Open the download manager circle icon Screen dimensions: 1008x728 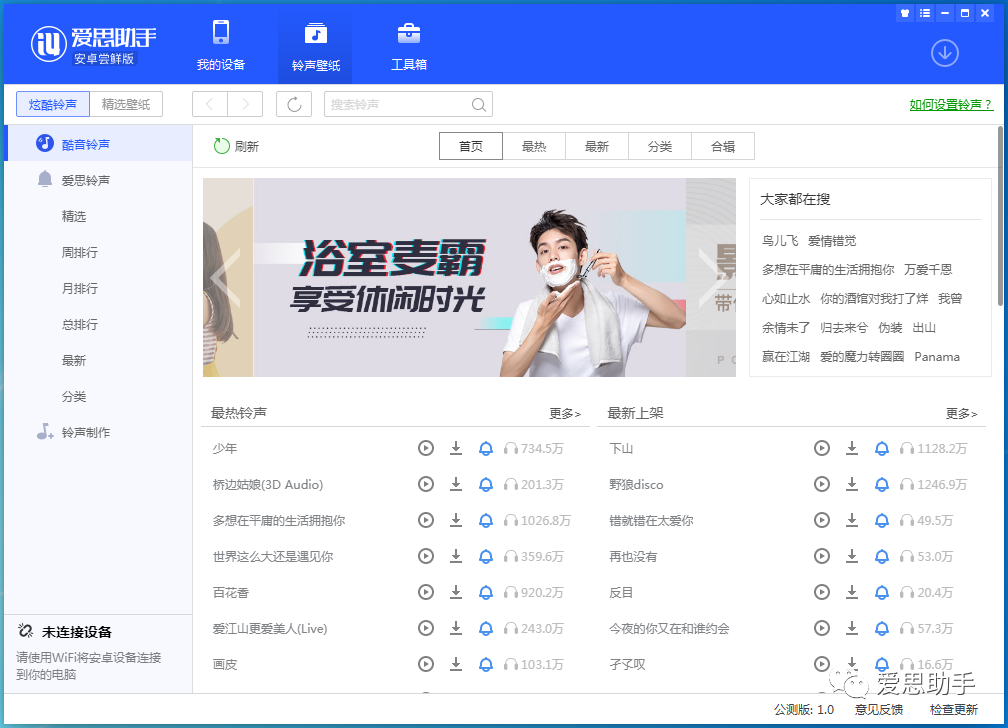[x=944, y=53]
